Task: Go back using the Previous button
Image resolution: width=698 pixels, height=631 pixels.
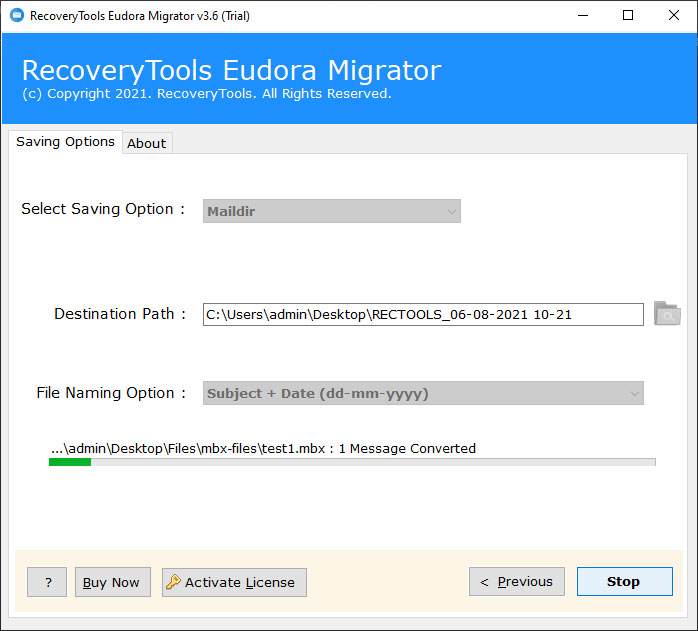Action: [517, 582]
